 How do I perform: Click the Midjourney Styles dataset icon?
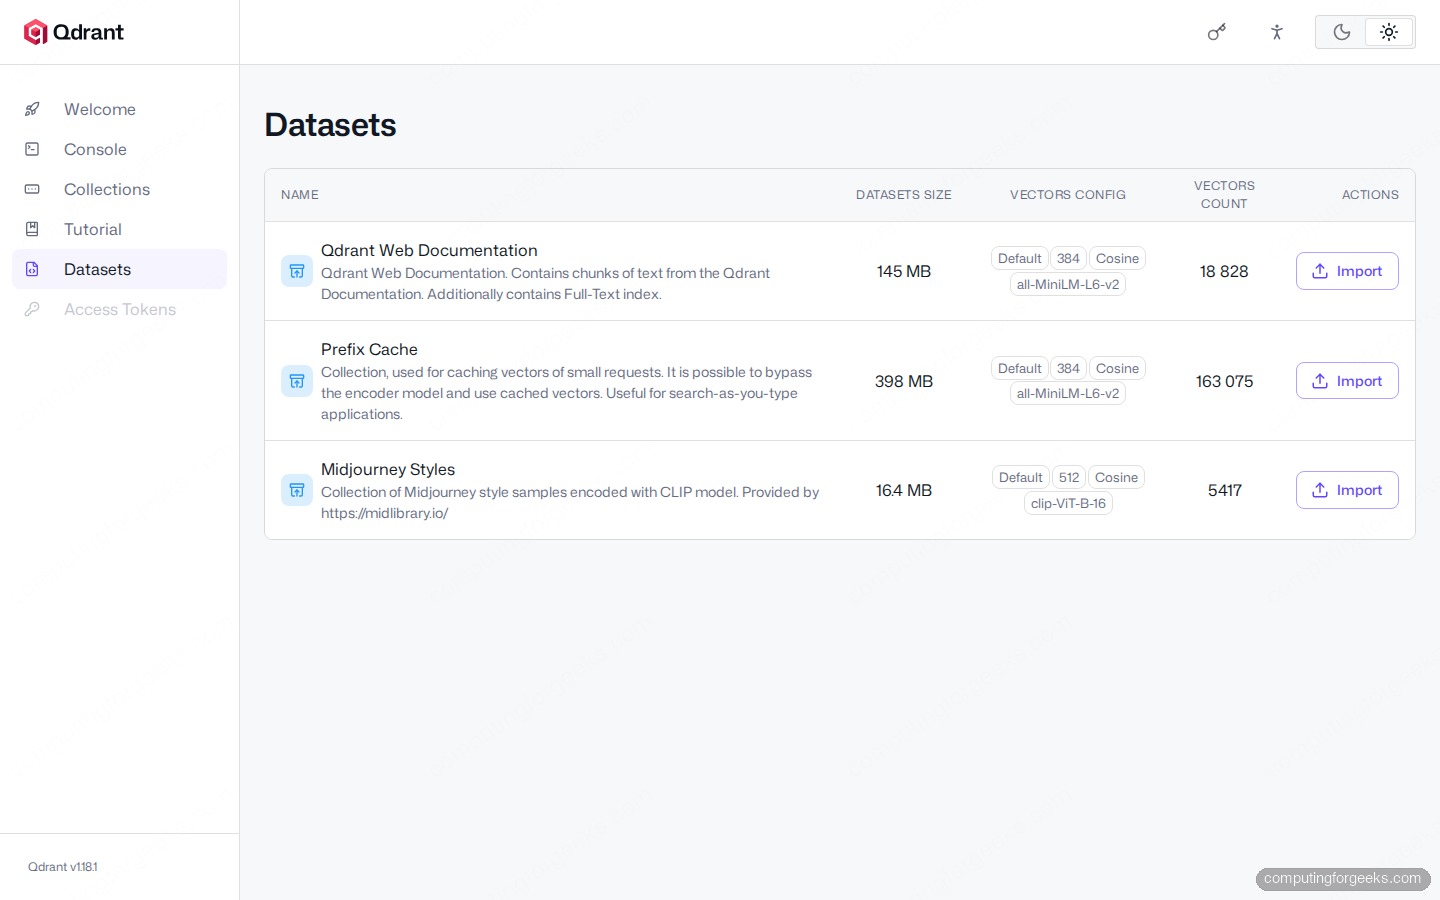pos(297,490)
